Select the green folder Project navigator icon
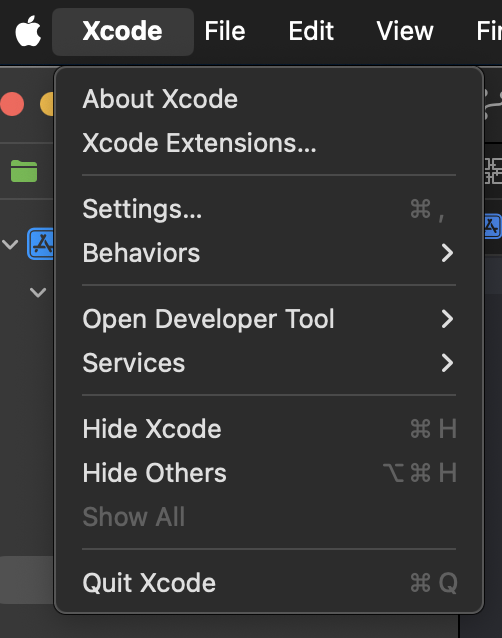The image size is (502, 638). pos(24,171)
